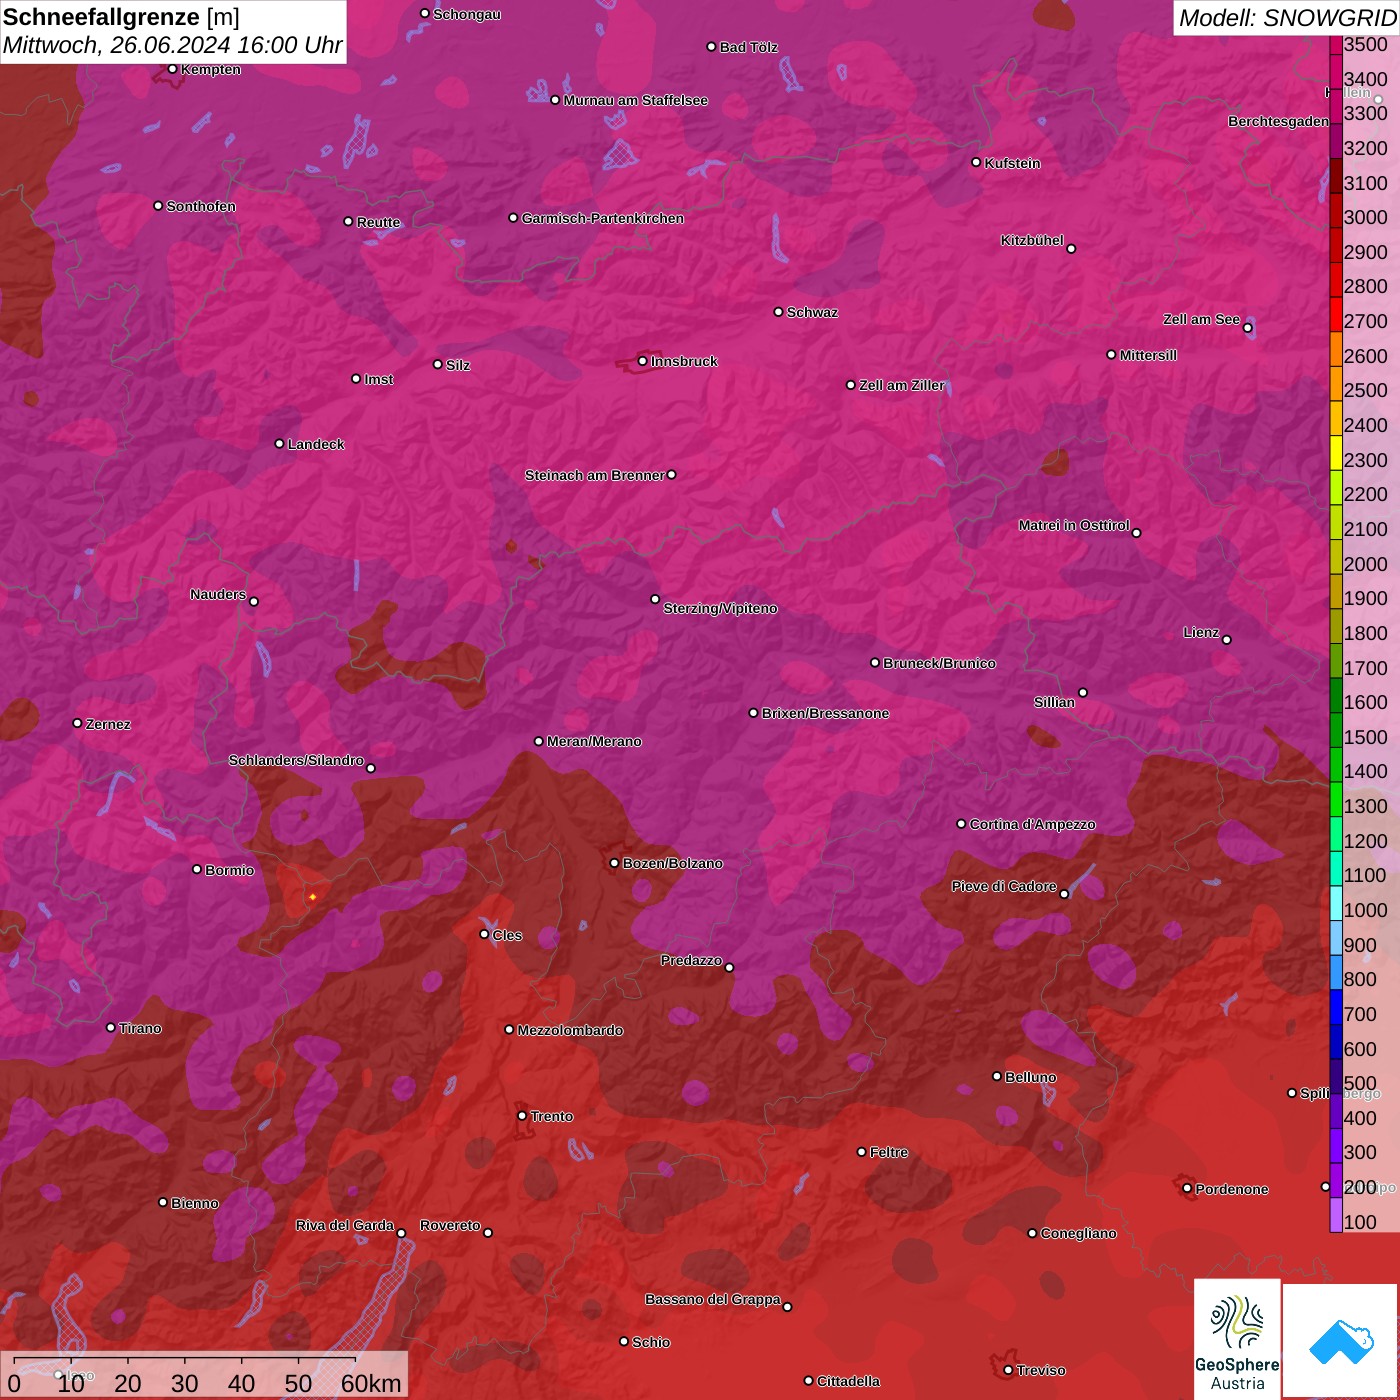Click the Belluno marker dot

(996, 1076)
